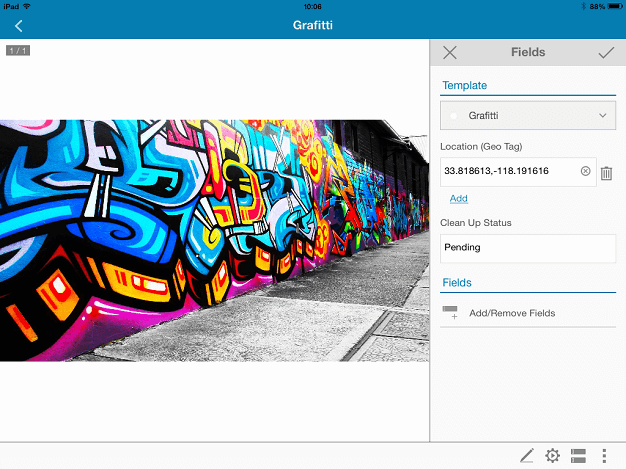This screenshot has width=626, height=469.
Task: Select the pencil edit tool
Action: click(x=527, y=455)
